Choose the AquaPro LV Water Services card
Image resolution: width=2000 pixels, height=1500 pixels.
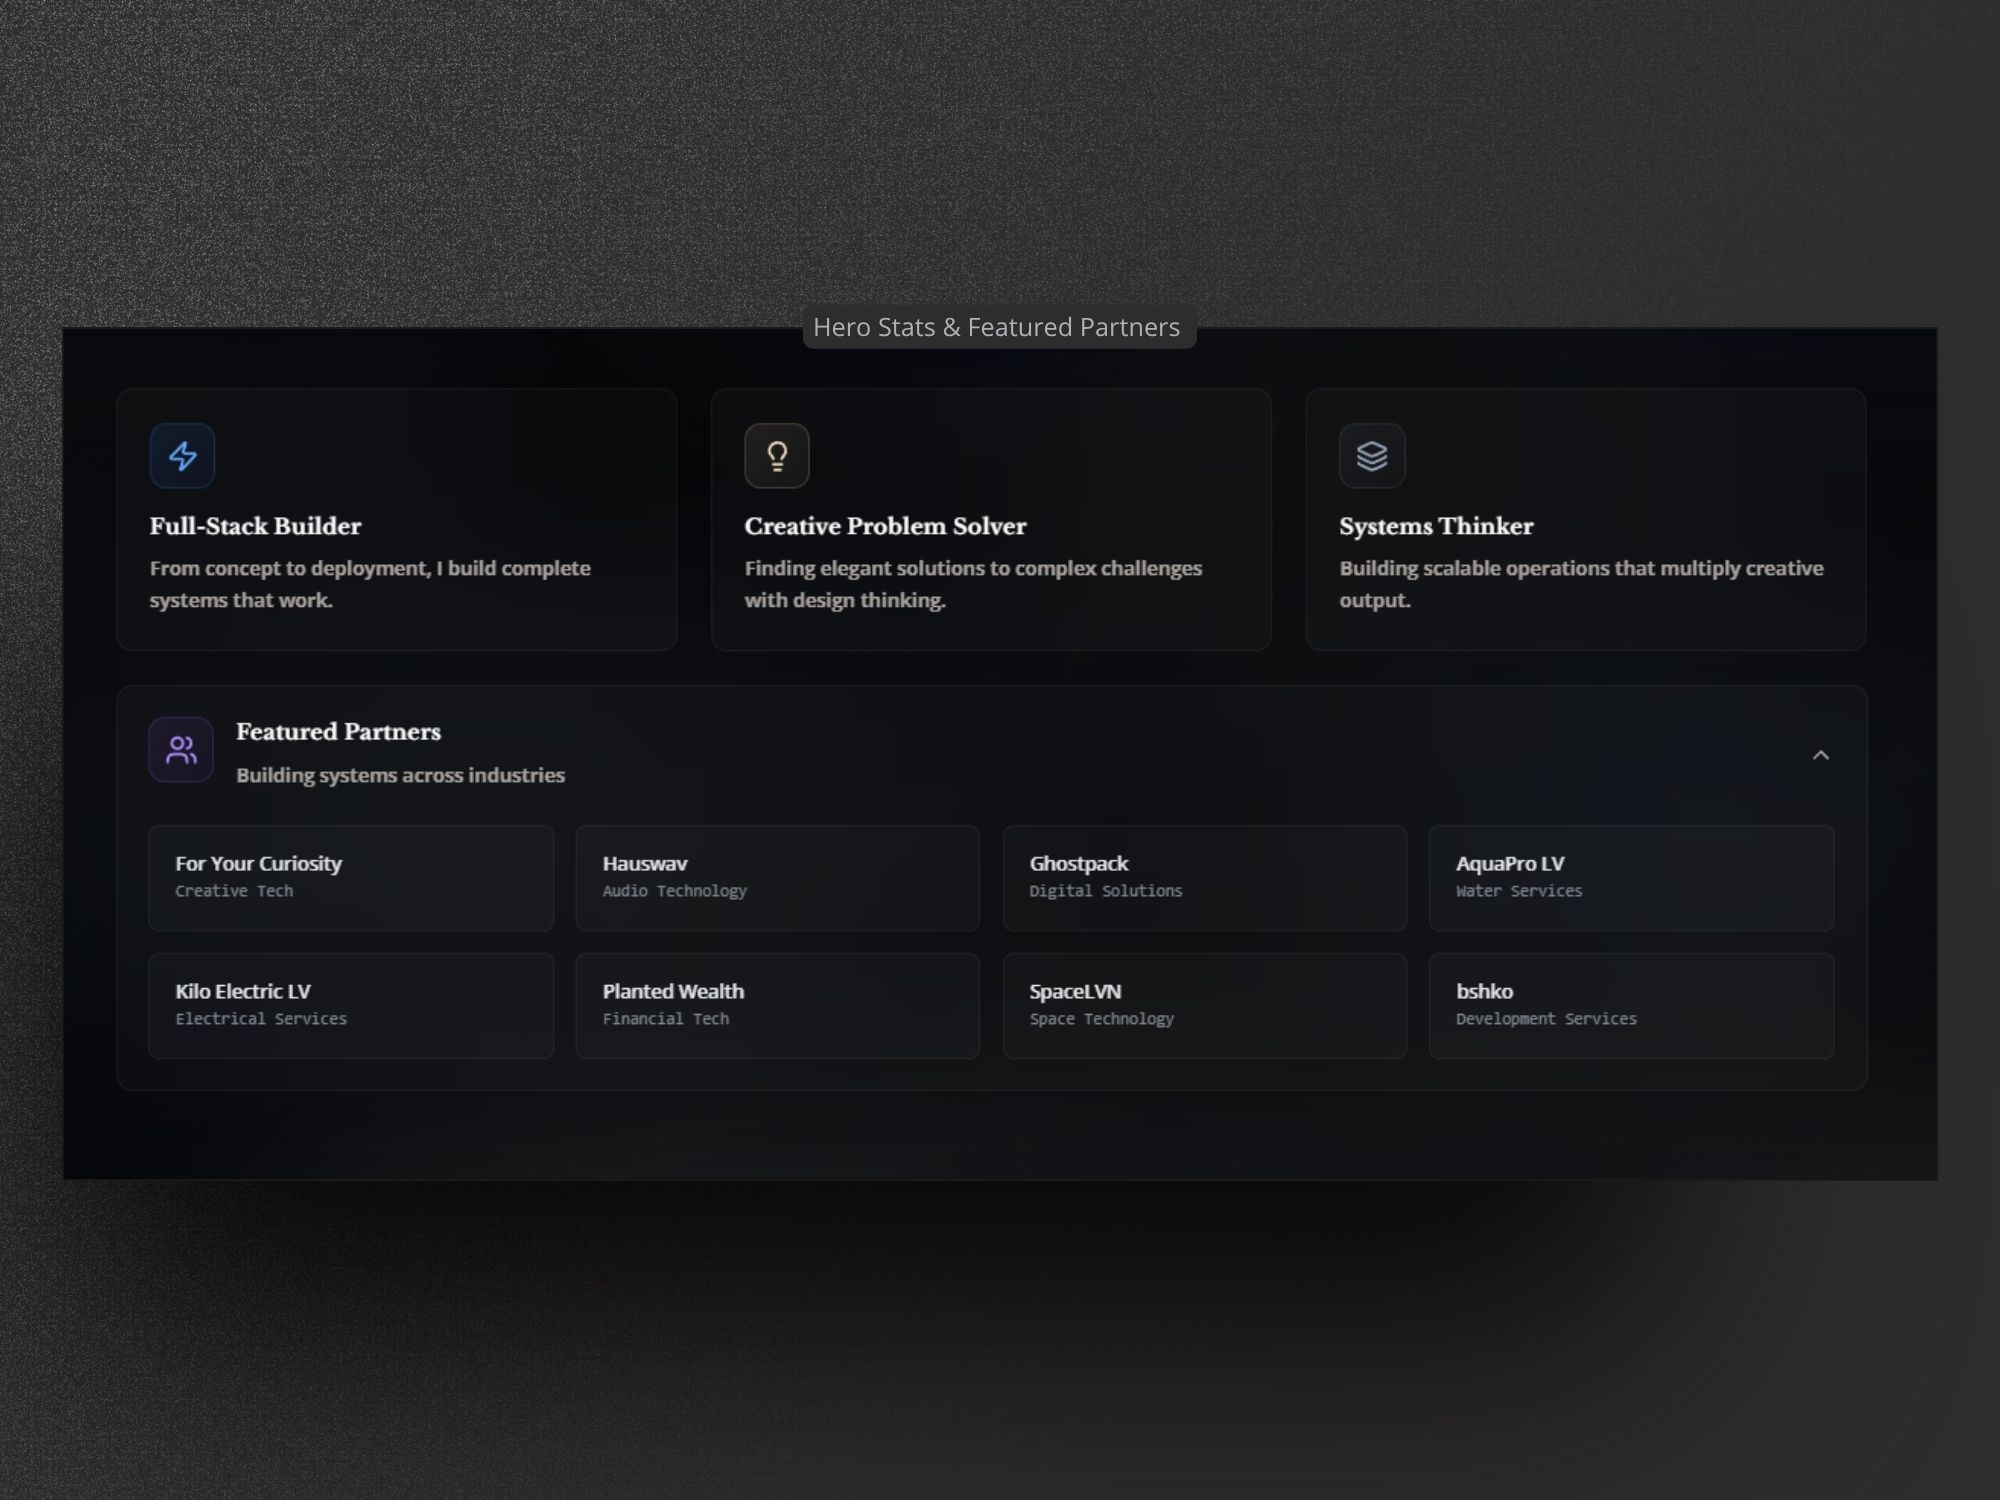[1630, 877]
